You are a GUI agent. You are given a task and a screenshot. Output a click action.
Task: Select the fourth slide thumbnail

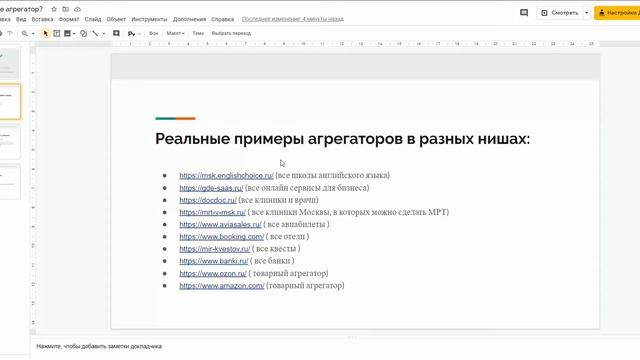coord(9,182)
